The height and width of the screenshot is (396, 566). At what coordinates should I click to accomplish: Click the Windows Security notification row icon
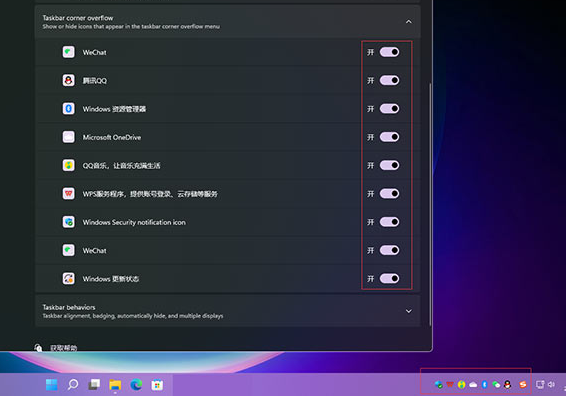[x=69, y=222]
